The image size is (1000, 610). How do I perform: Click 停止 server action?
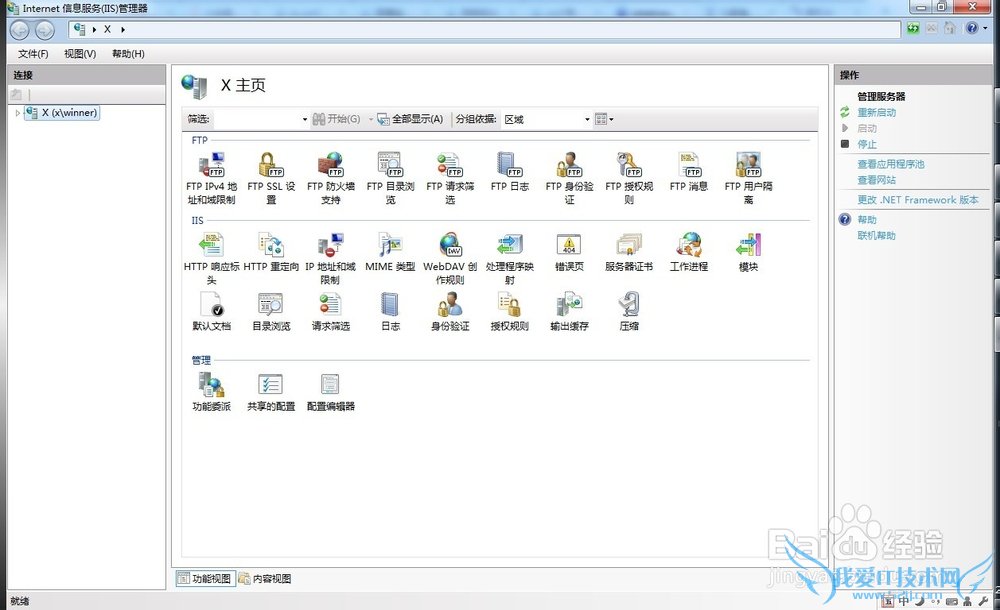point(867,144)
